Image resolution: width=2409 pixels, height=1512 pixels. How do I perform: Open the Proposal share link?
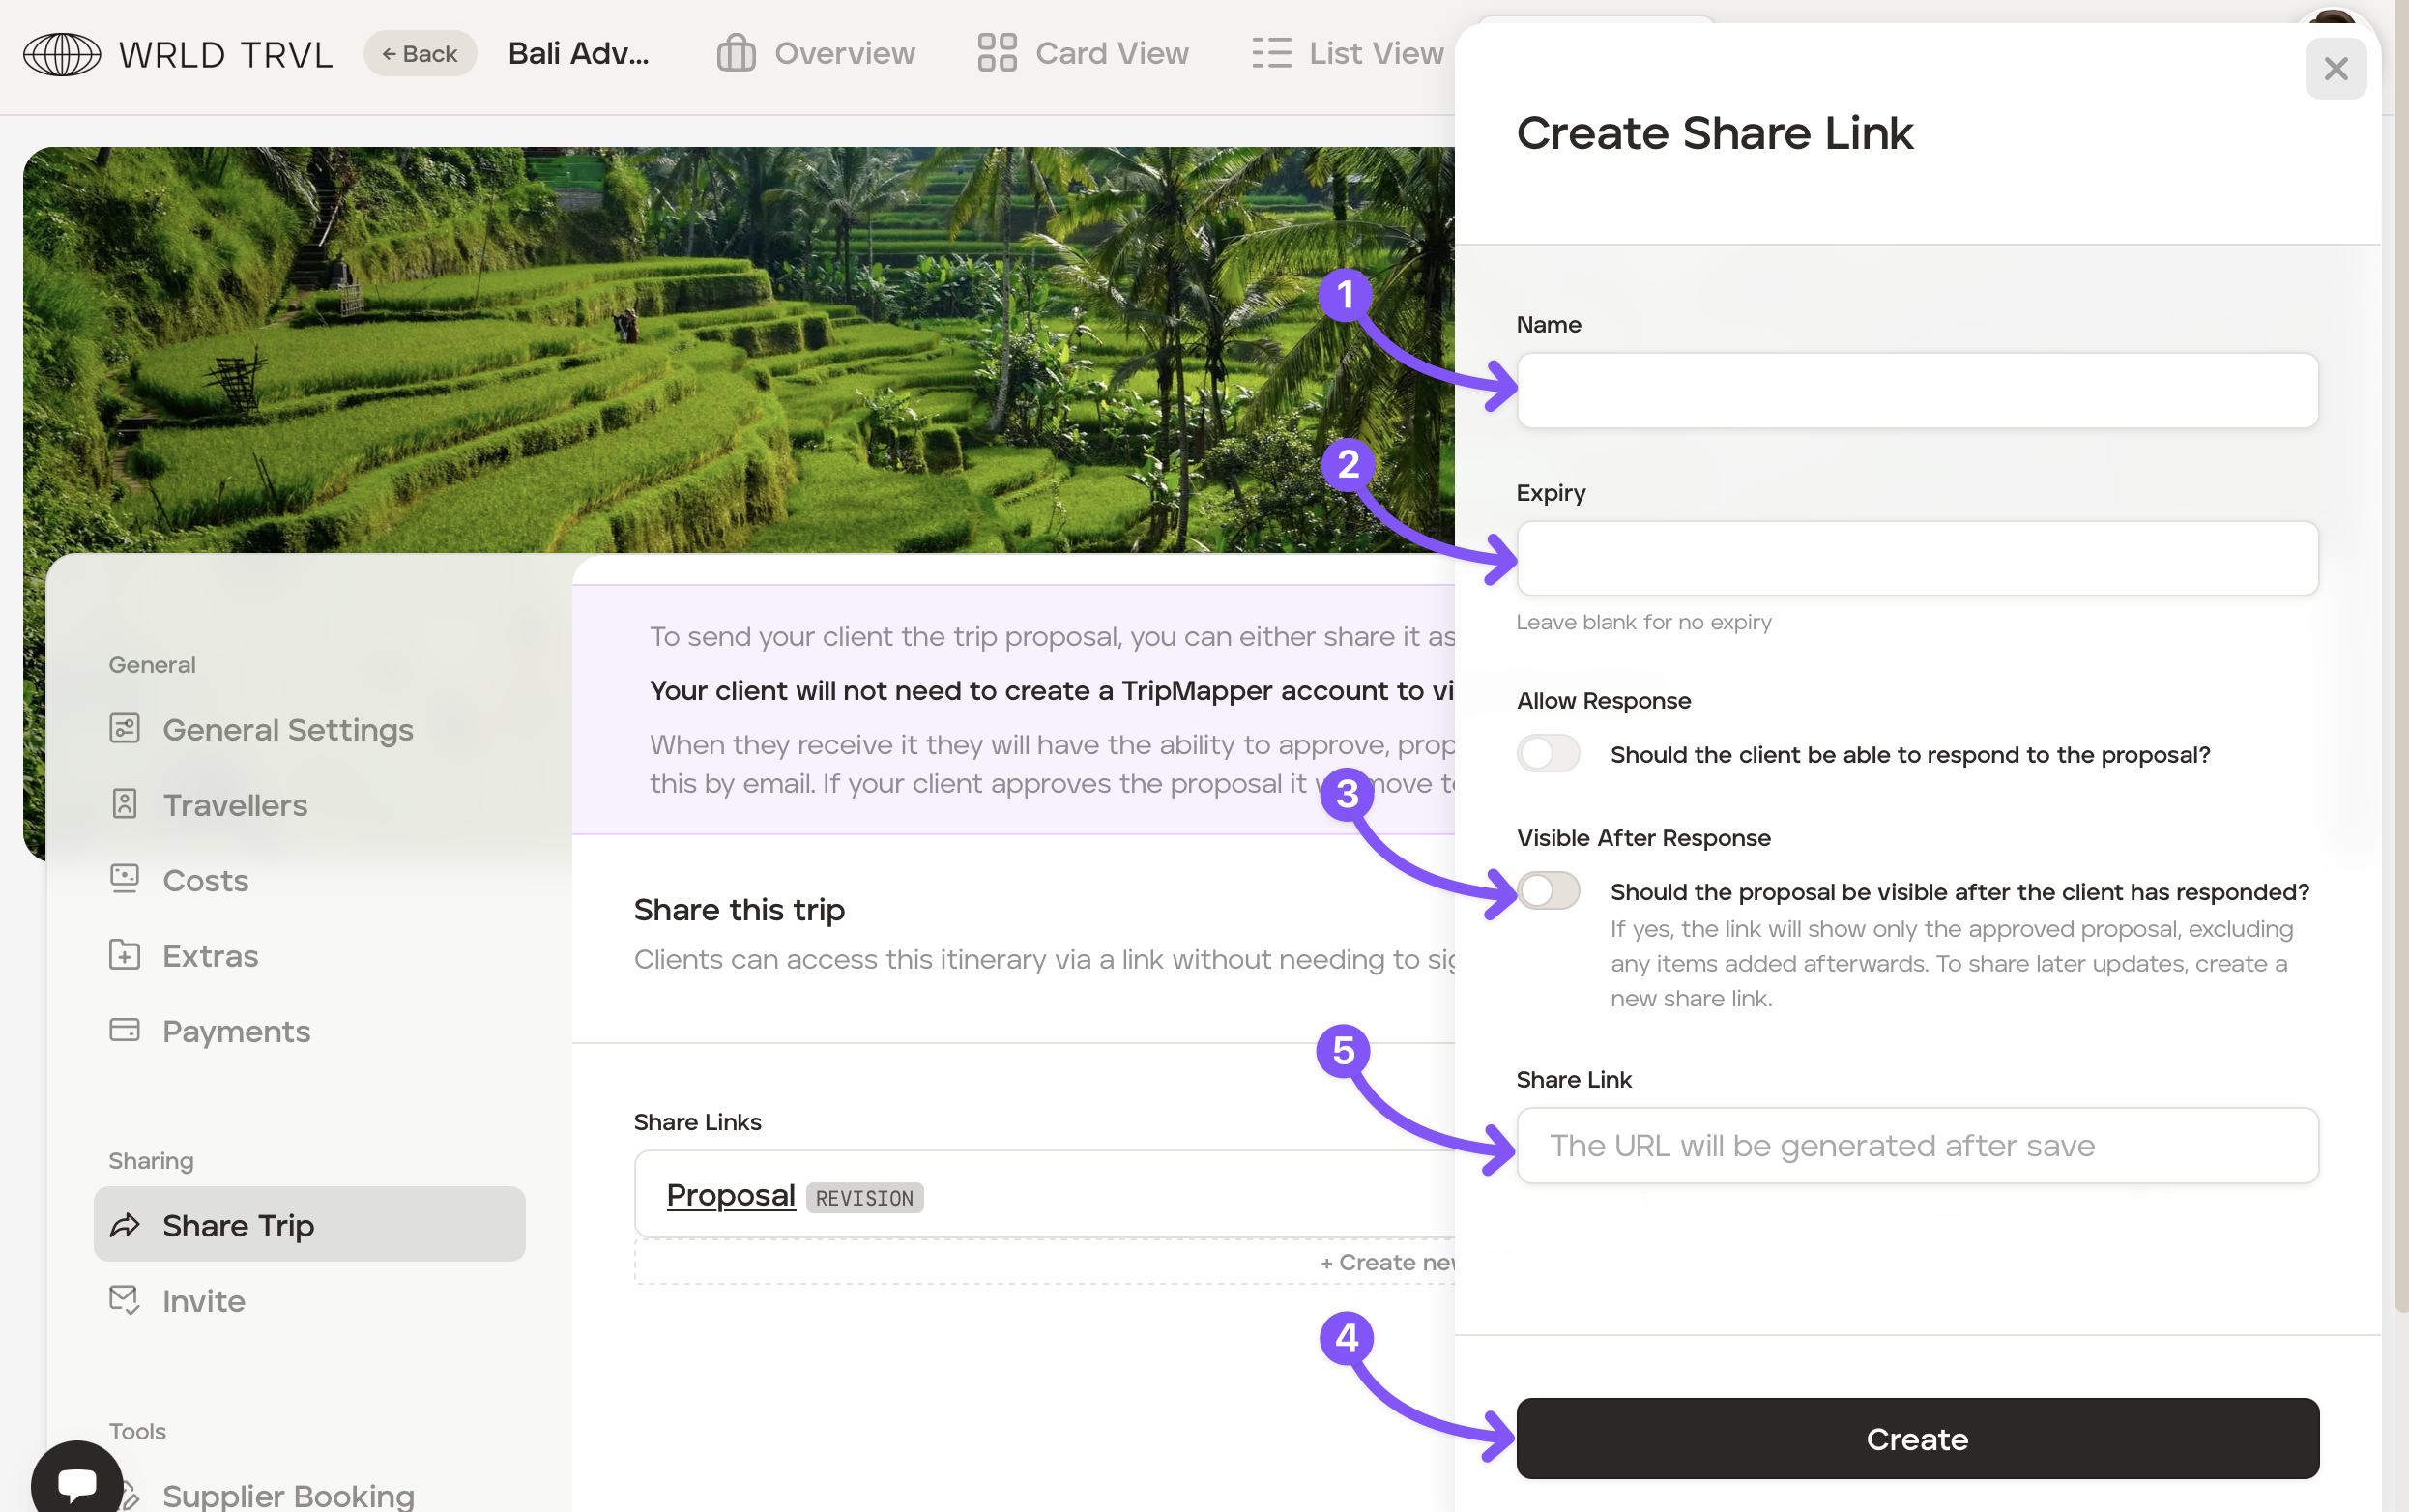click(730, 1195)
